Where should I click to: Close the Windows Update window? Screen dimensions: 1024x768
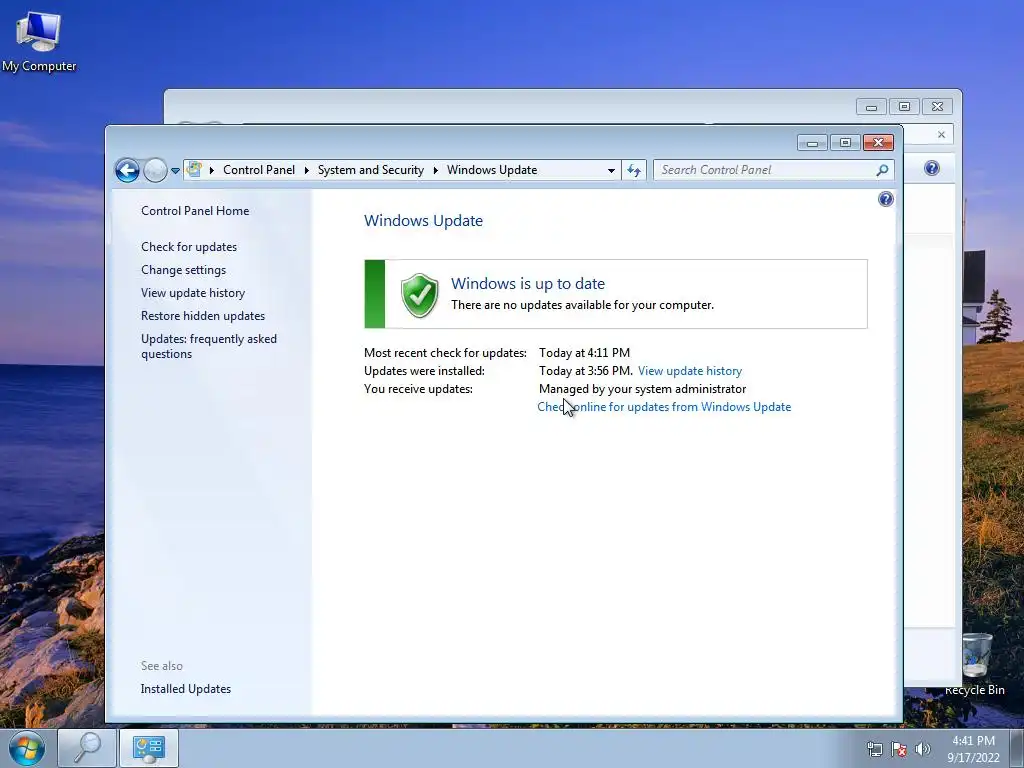click(x=878, y=142)
